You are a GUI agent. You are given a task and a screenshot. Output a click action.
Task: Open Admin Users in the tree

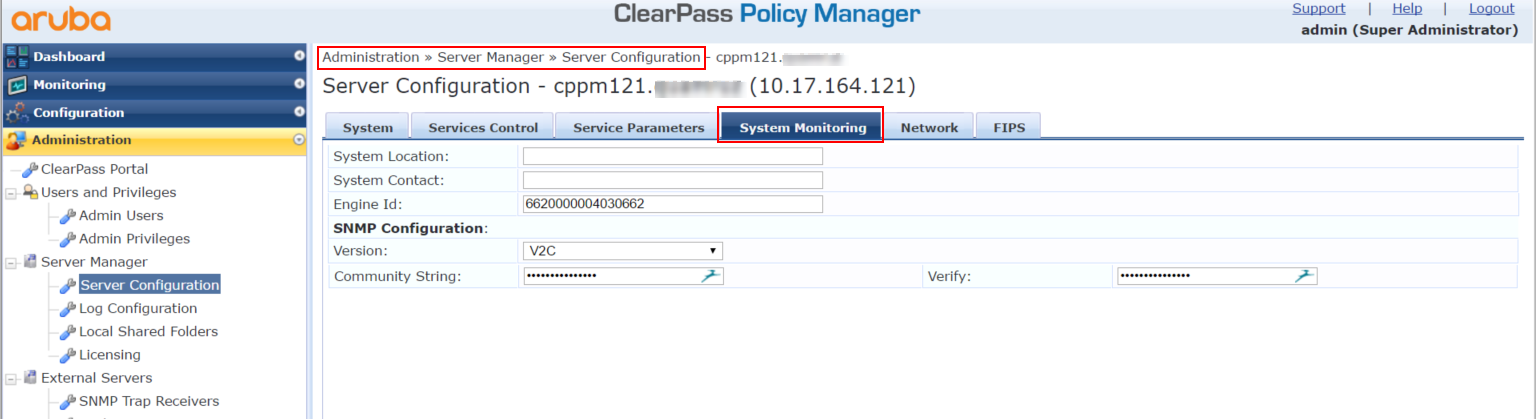click(121, 215)
